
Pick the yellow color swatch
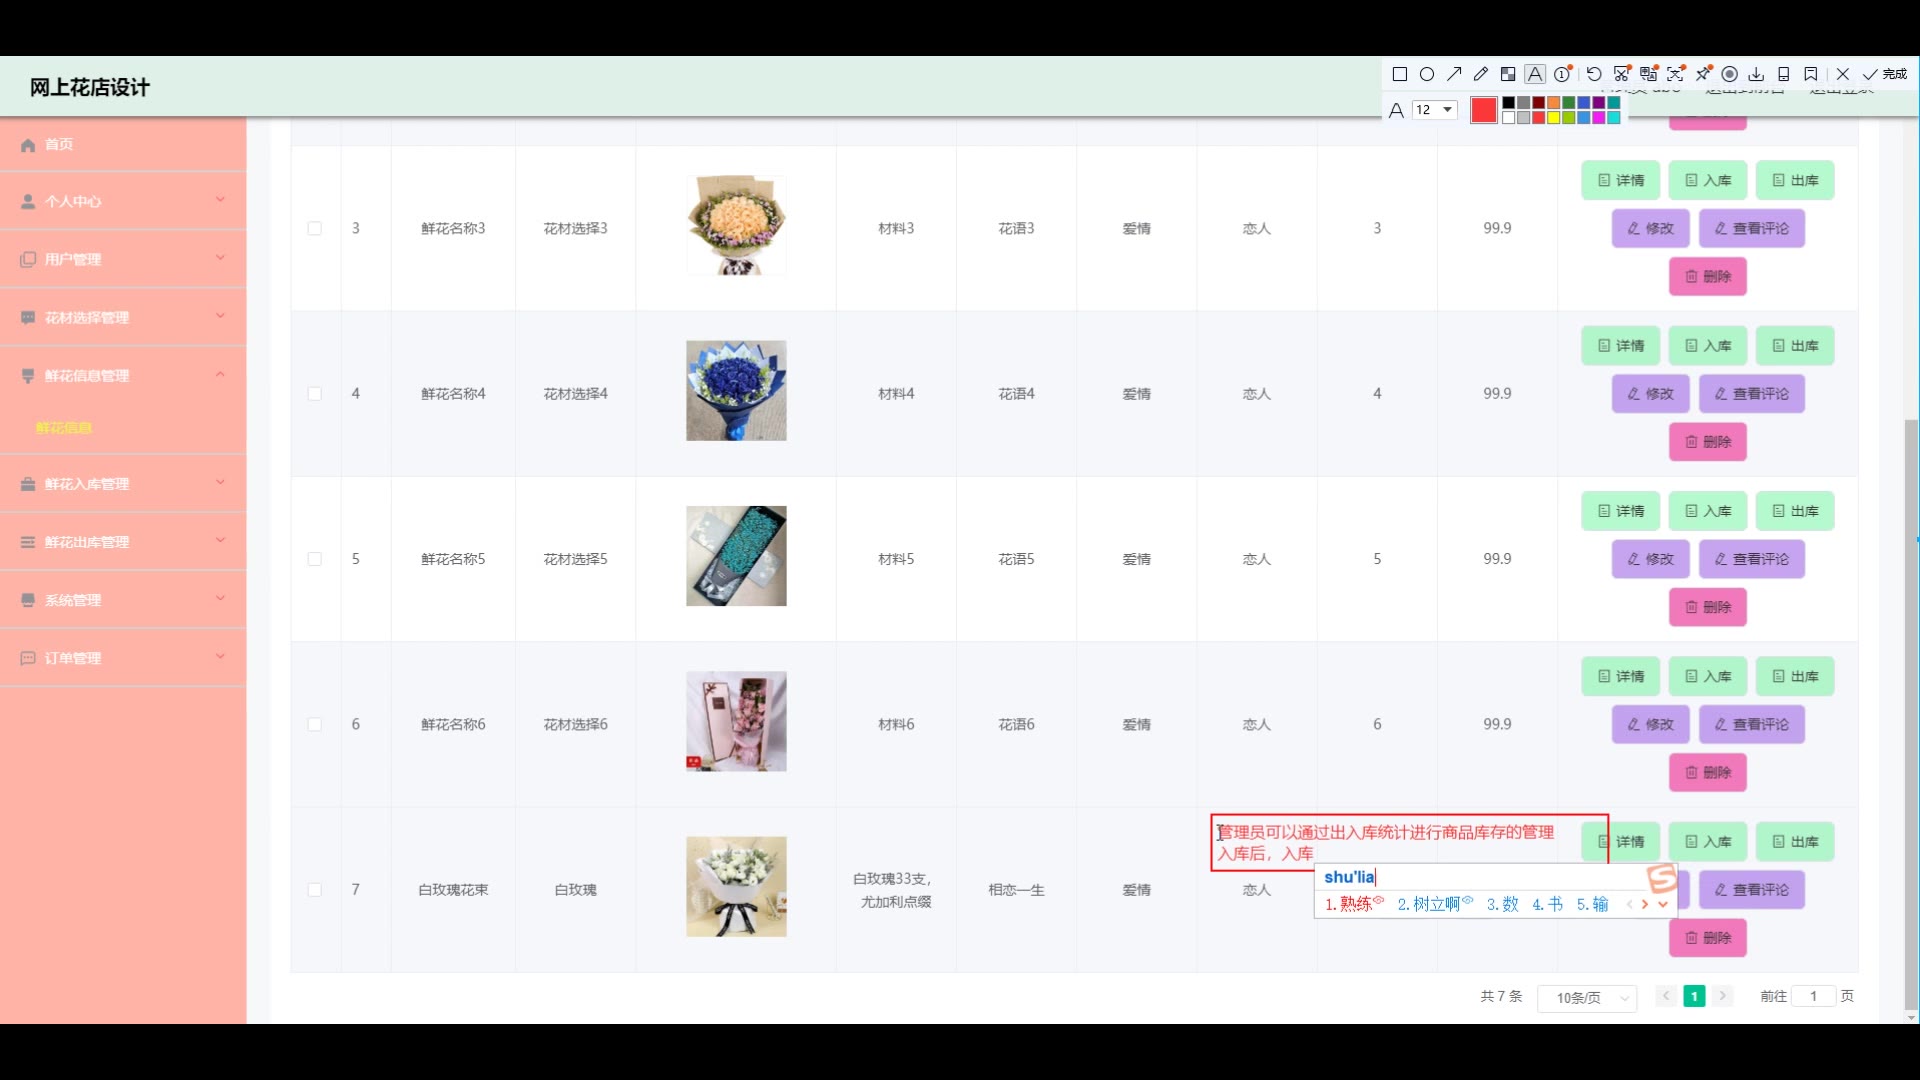click(x=1554, y=118)
